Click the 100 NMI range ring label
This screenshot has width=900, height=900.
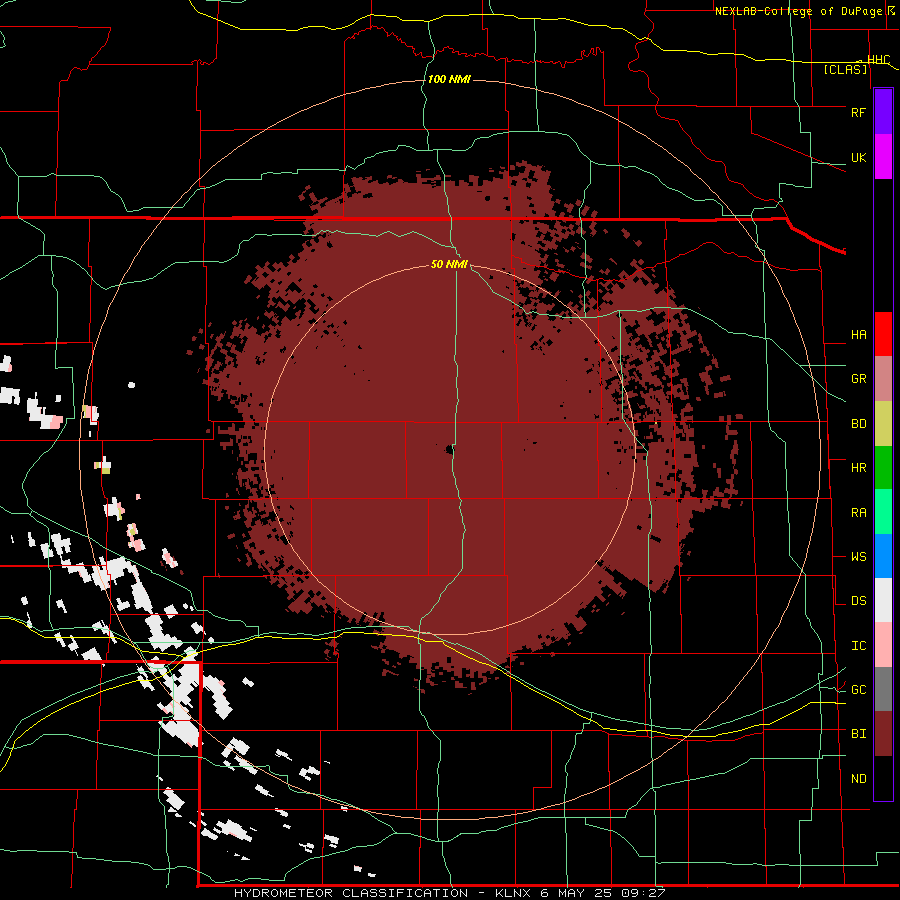click(x=449, y=79)
